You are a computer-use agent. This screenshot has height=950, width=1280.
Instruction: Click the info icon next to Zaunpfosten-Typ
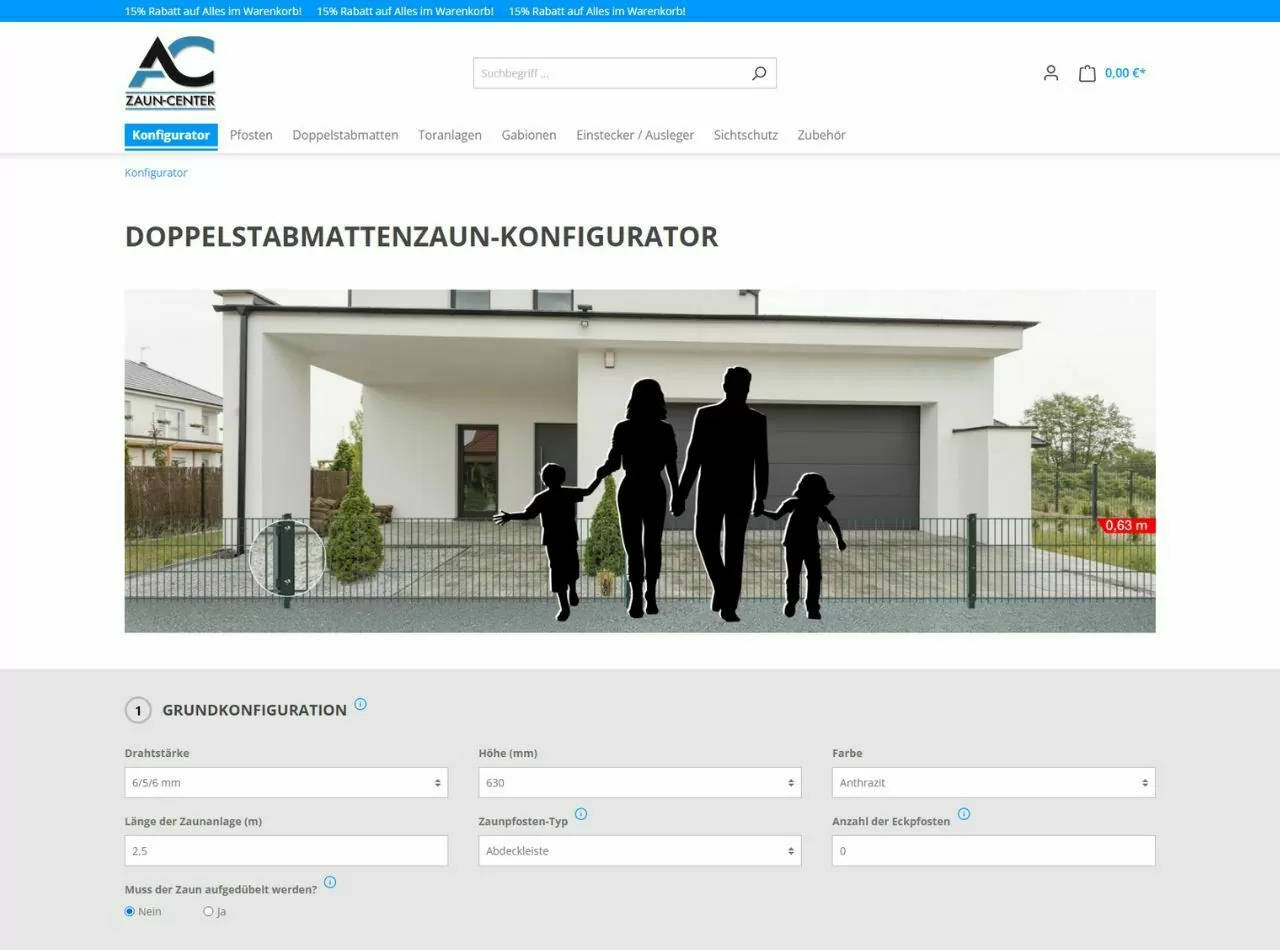(x=582, y=813)
